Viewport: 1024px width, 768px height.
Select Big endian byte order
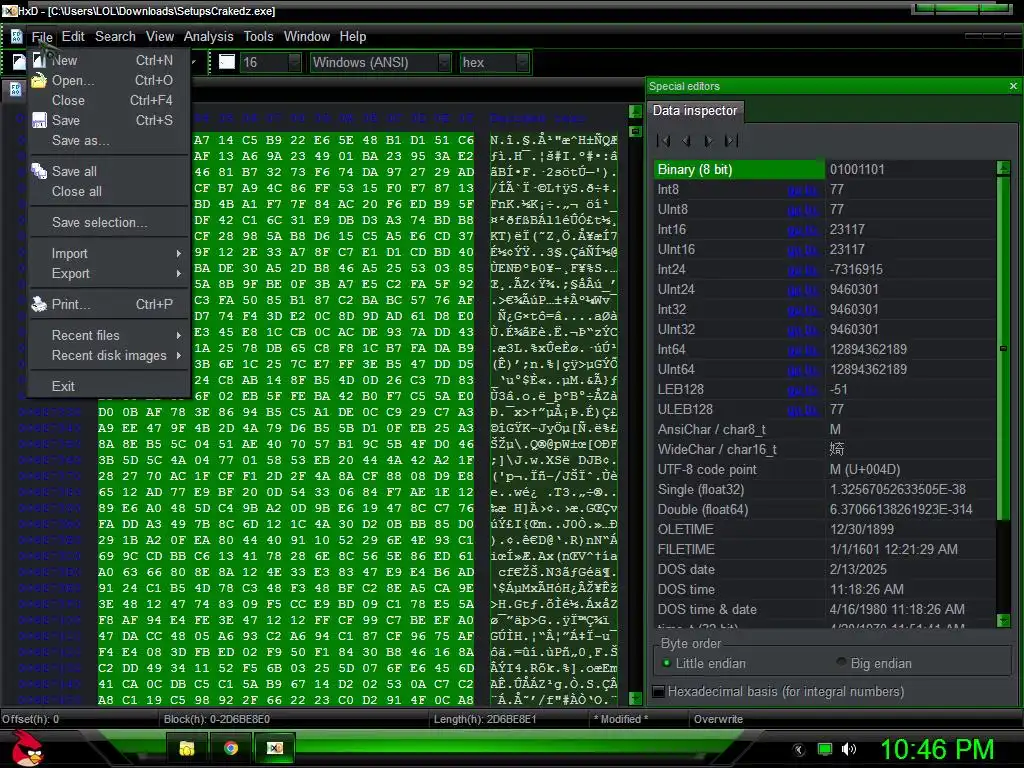pos(874,664)
